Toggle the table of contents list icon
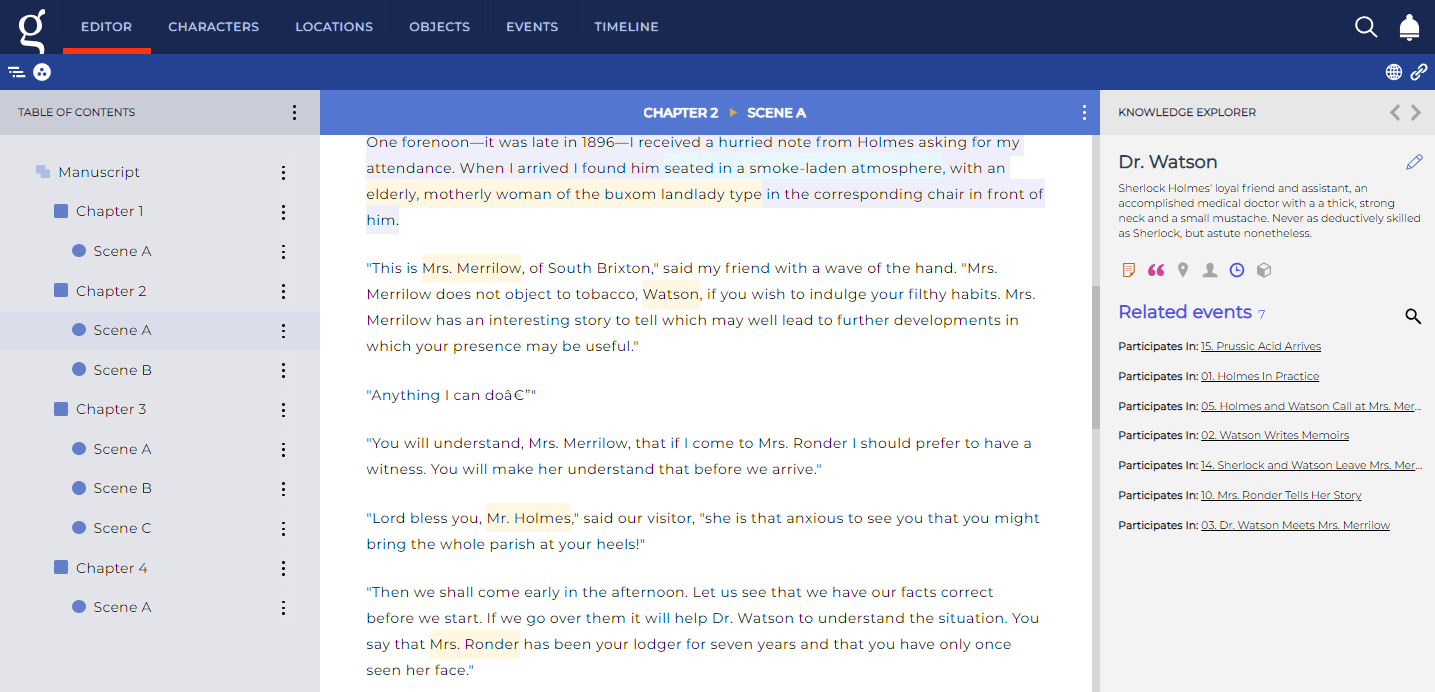 click(16, 72)
